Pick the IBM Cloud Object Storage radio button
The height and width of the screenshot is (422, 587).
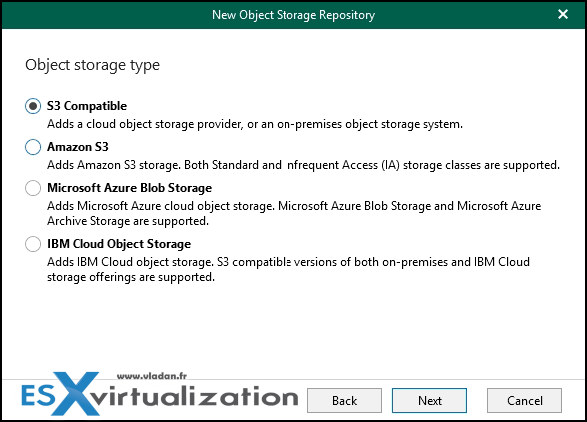(x=33, y=244)
